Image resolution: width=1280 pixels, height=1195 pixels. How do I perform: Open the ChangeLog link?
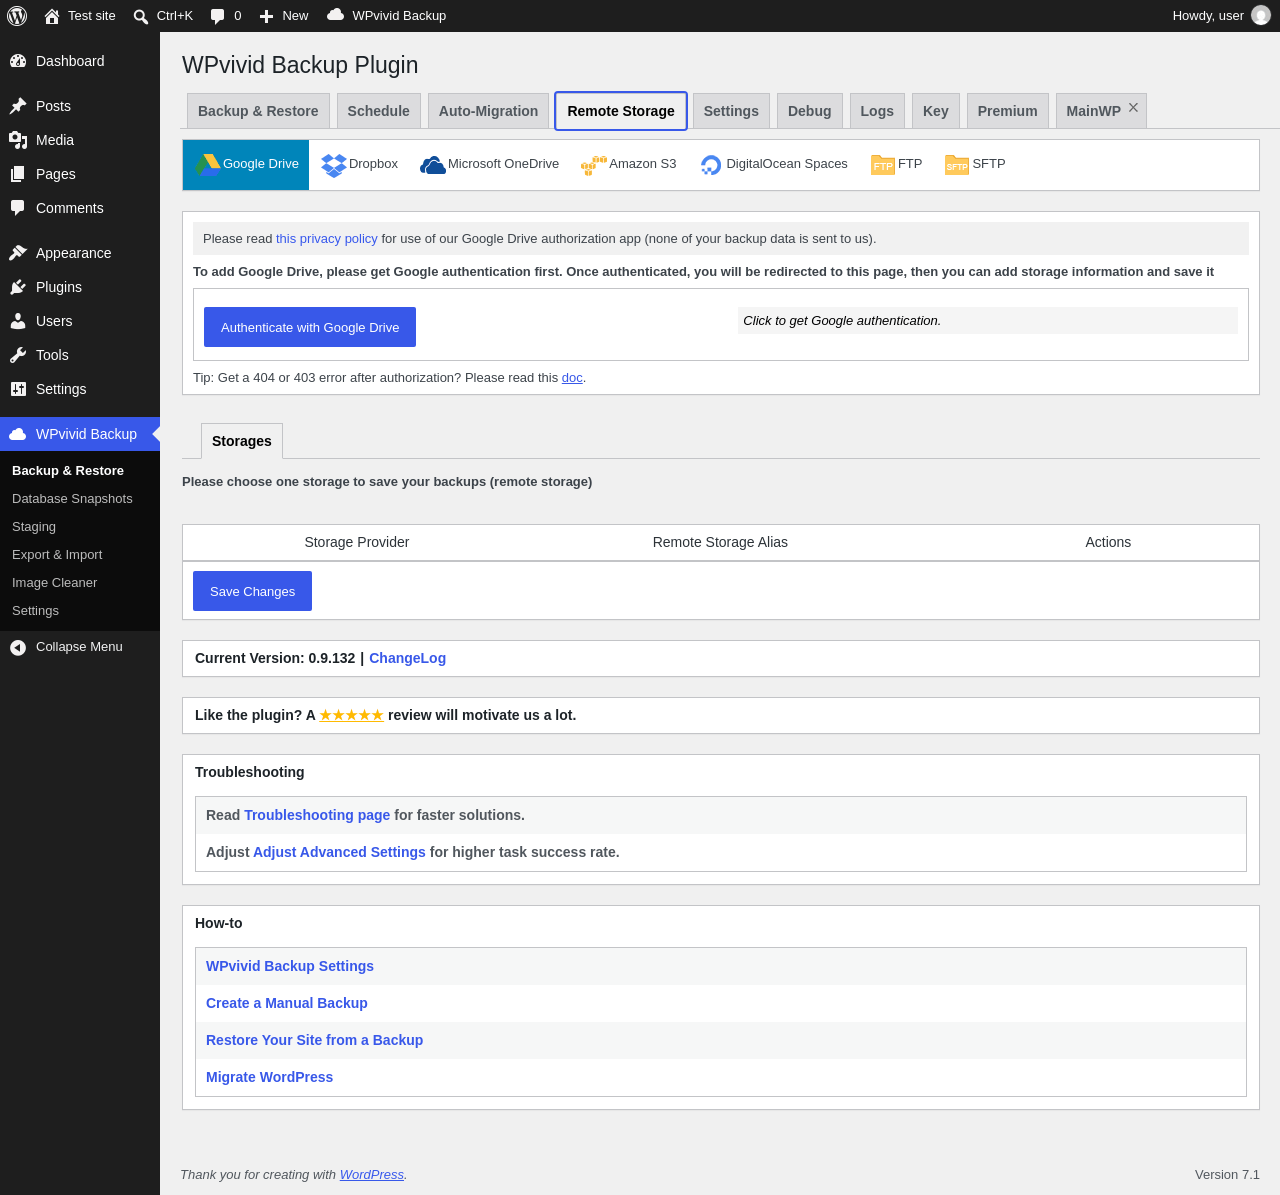coord(407,658)
